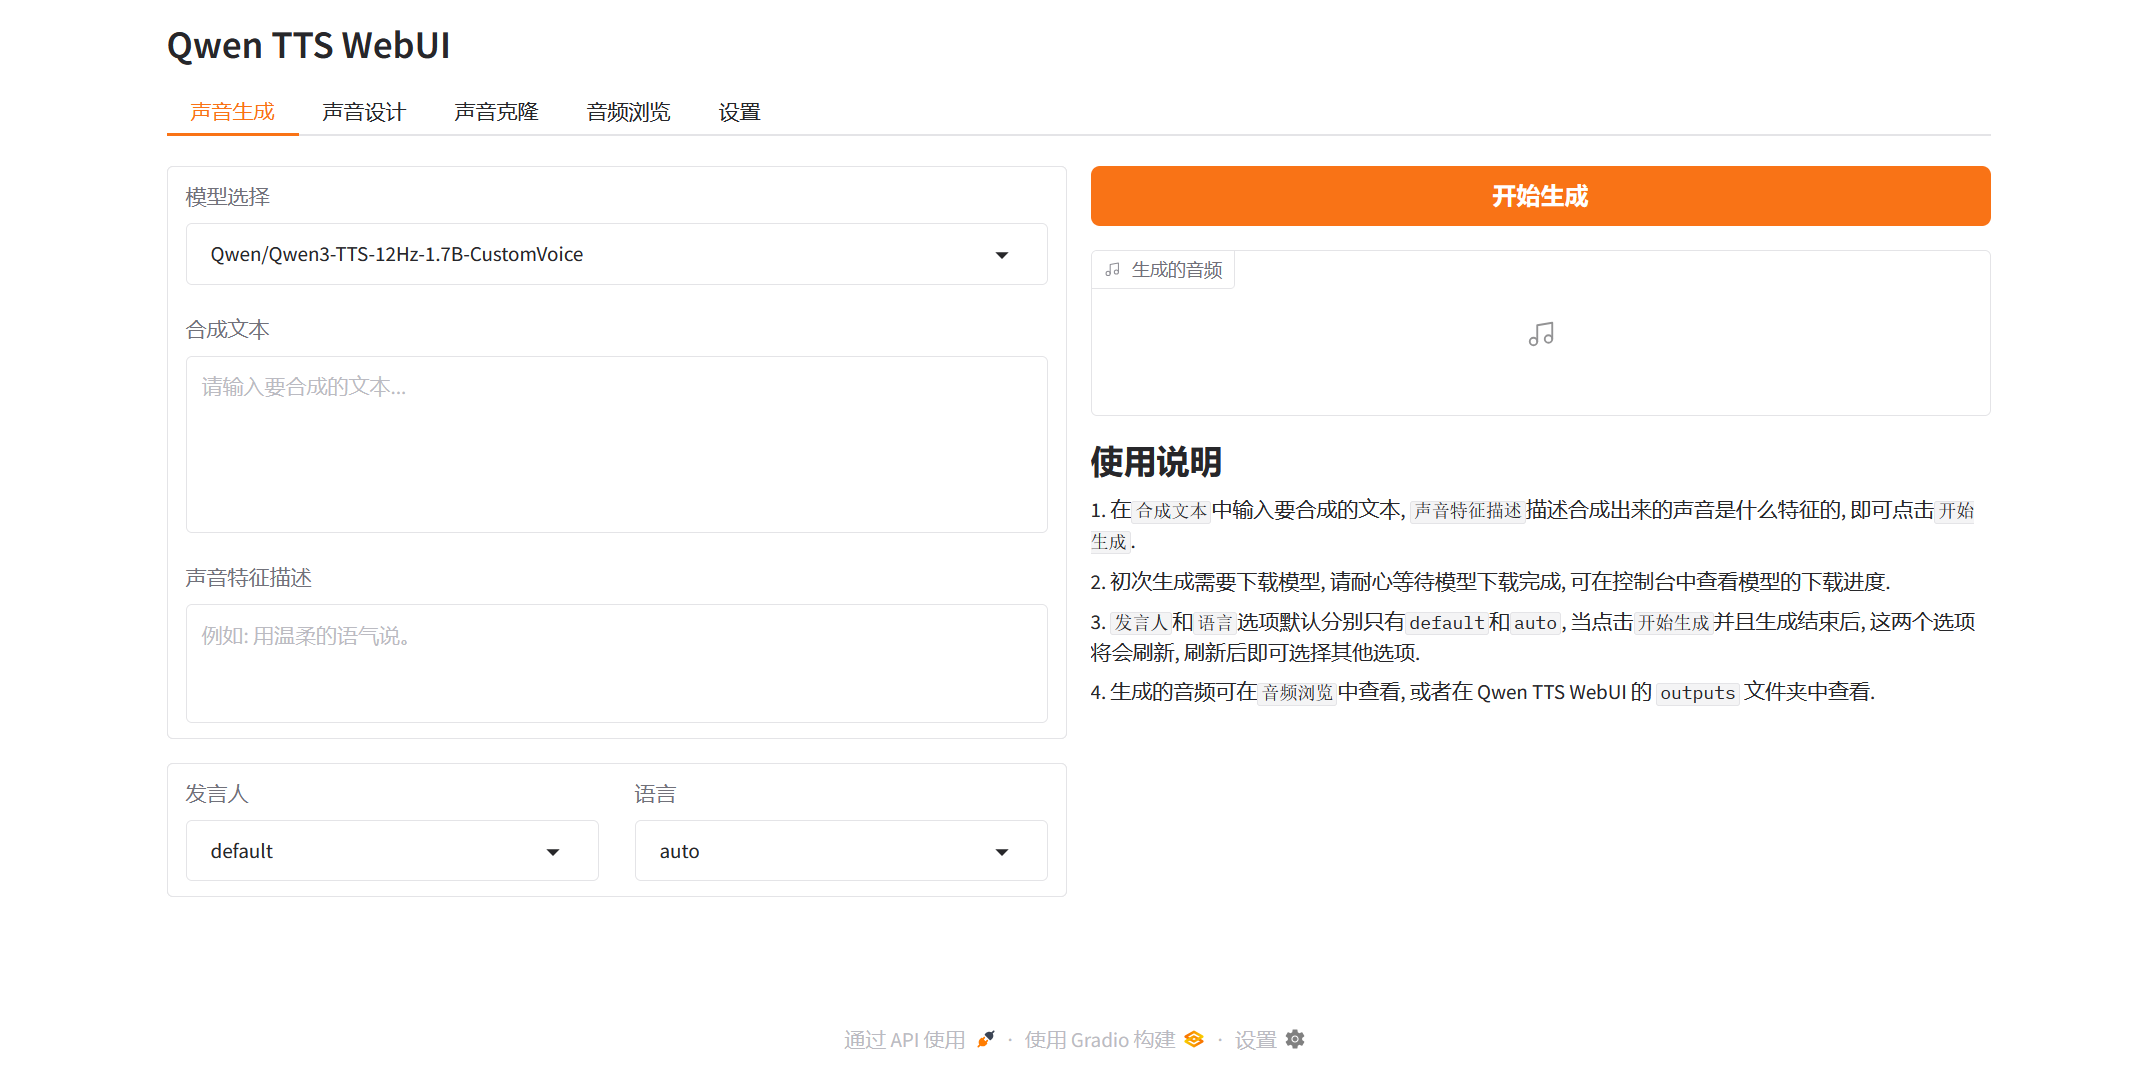Switch to the 声音克隆 tab
The width and height of the screenshot is (2154, 1073).
tap(496, 112)
